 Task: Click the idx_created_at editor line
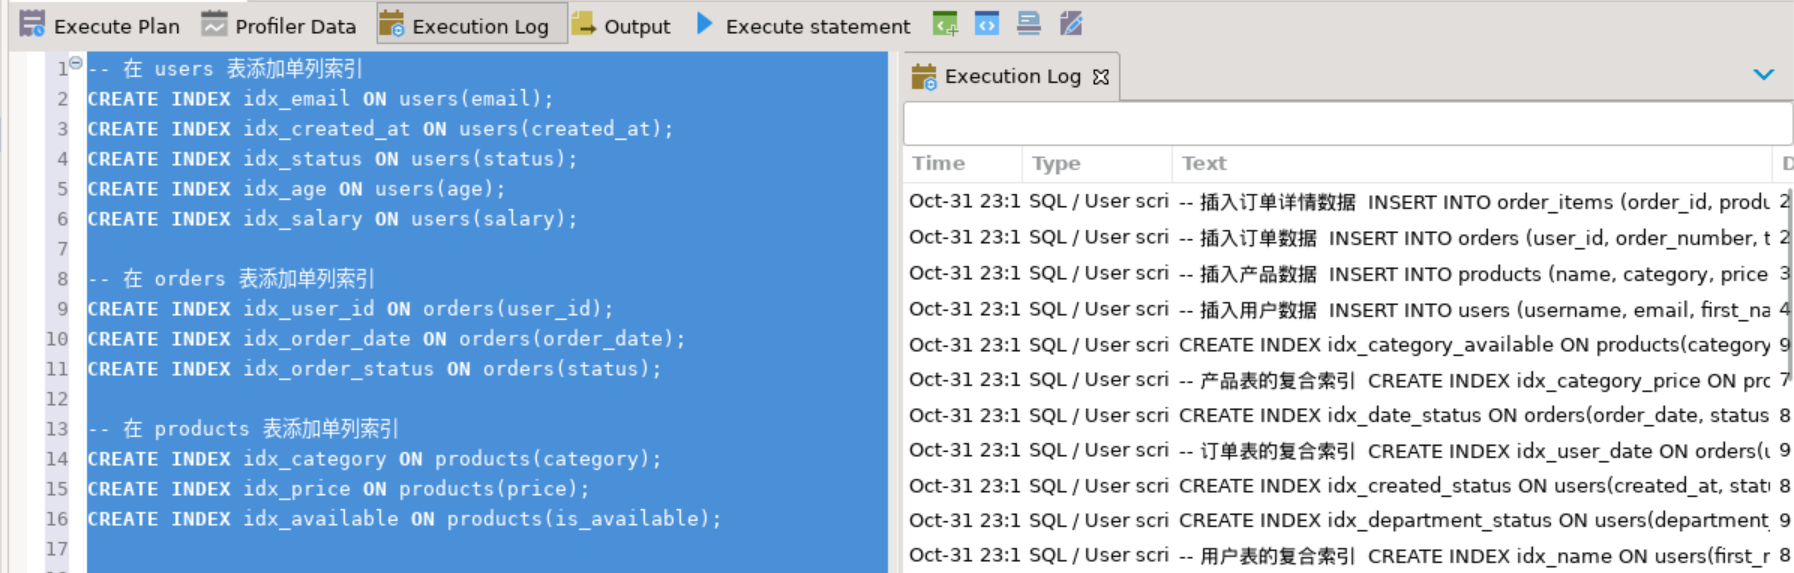[x=380, y=129]
